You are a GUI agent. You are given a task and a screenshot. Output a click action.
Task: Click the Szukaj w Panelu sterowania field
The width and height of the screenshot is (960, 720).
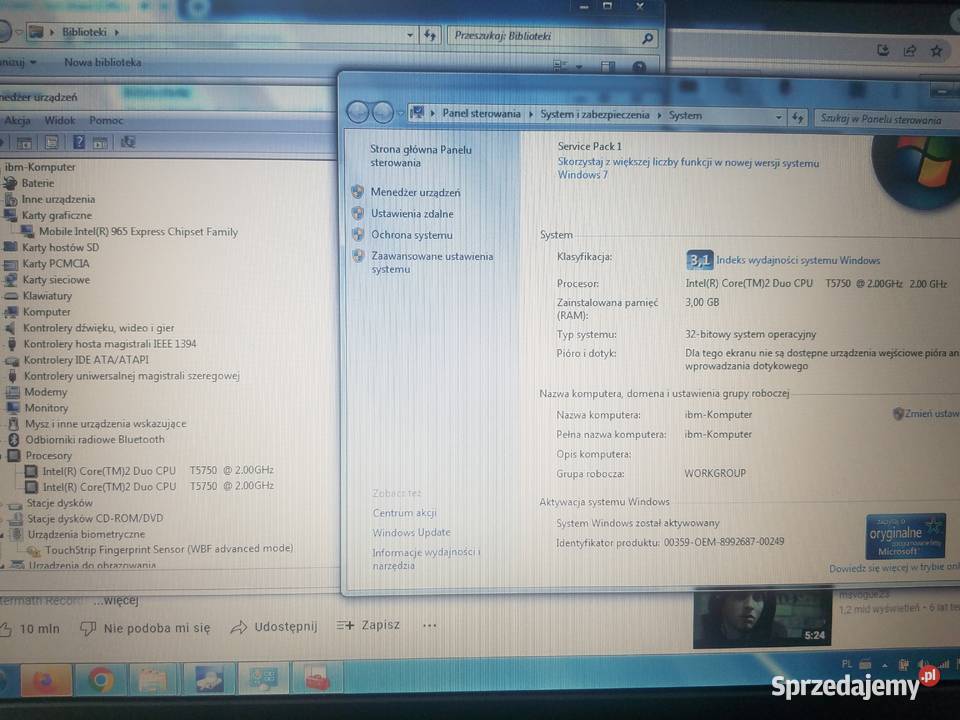(x=888, y=119)
